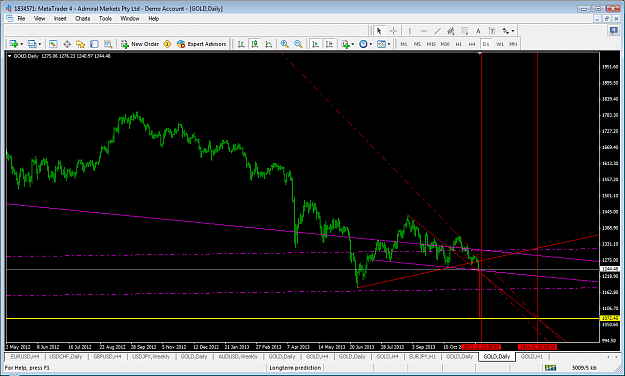Switch chart to bar chart
The width and height of the screenshot is (625, 376).
click(x=241, y=44)
